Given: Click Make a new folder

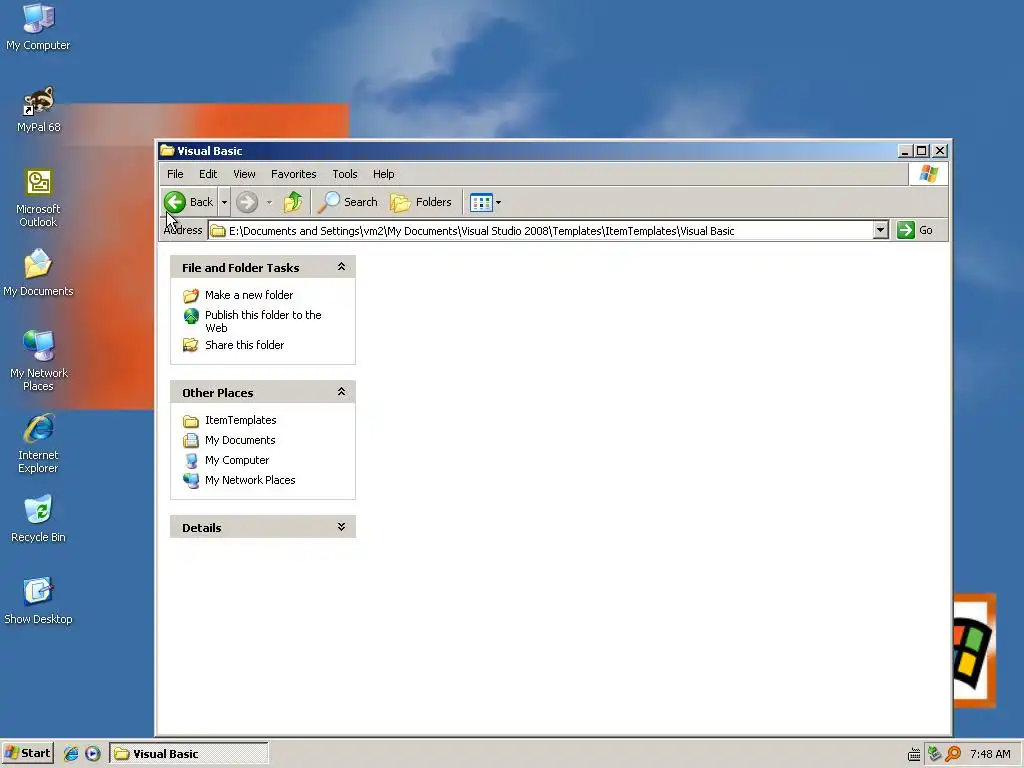Looking at the screenshot, I should pyautogui.click(x=249, y=295).
